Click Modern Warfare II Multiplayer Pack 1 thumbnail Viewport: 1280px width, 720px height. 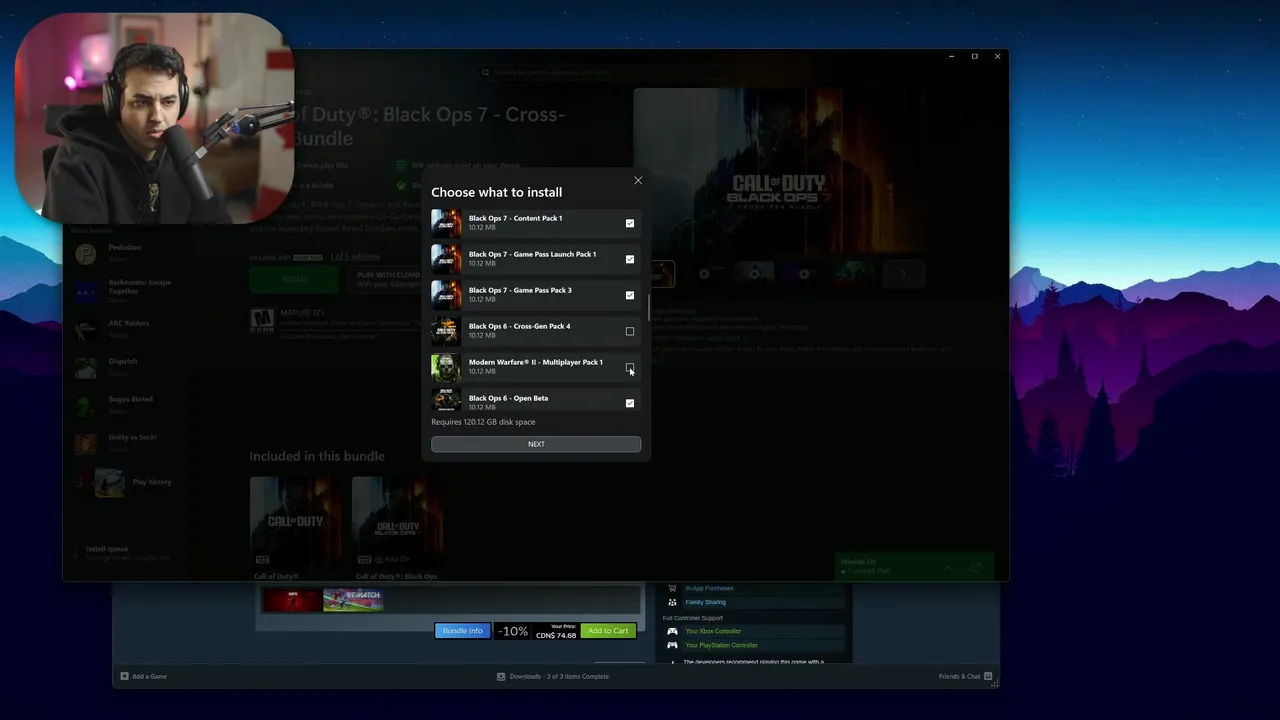coord(446,366)
